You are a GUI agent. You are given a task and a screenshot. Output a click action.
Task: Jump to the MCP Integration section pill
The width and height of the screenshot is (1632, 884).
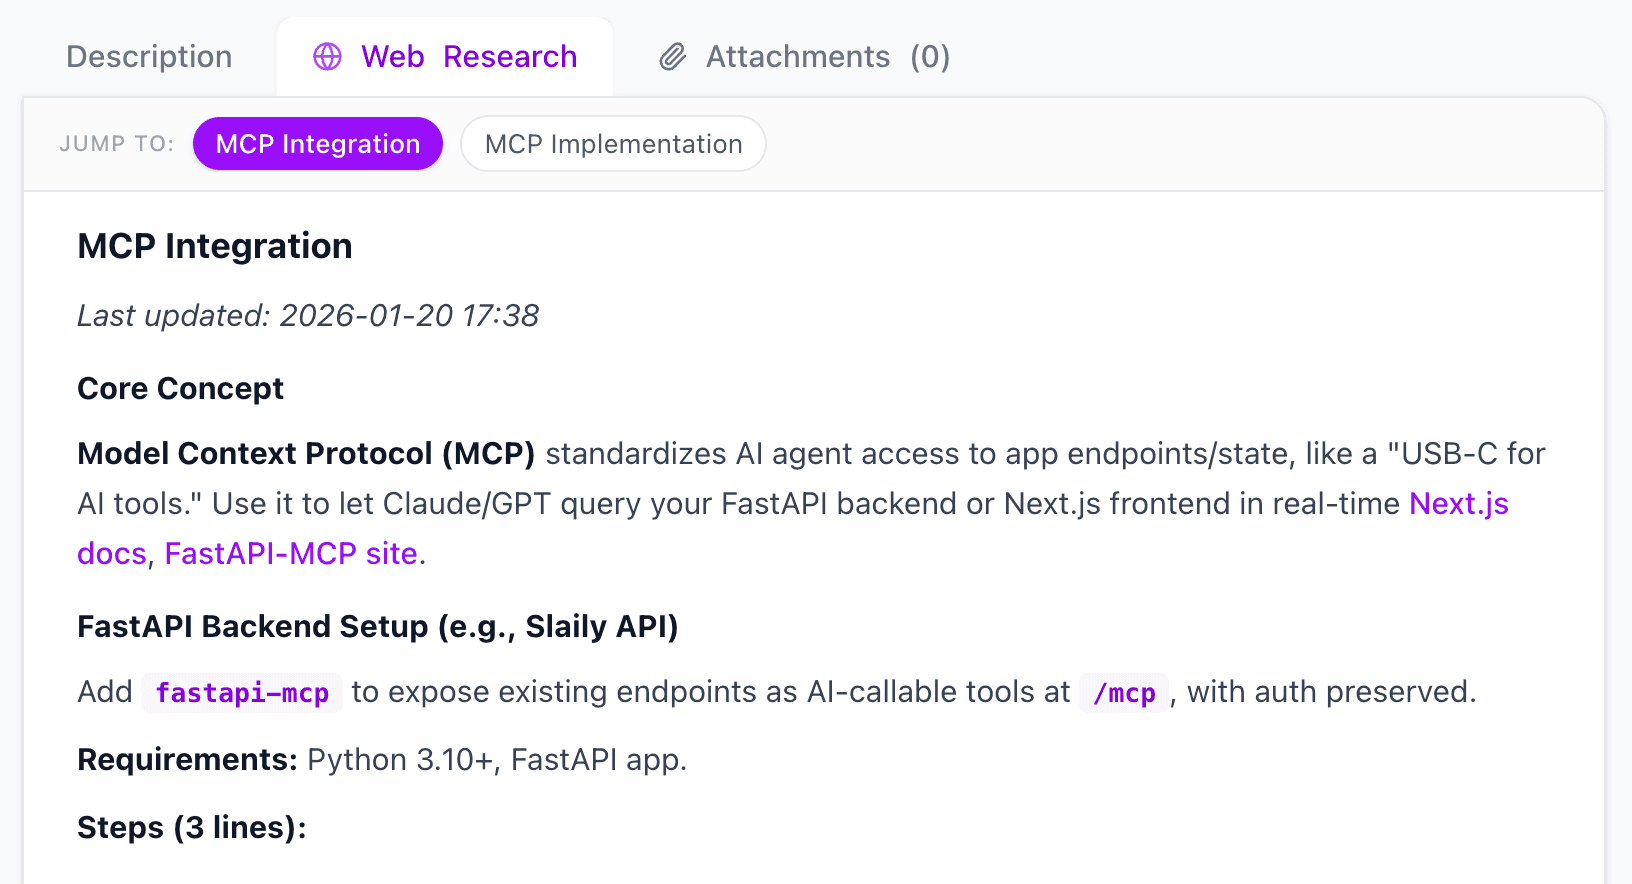click(317, 144)
